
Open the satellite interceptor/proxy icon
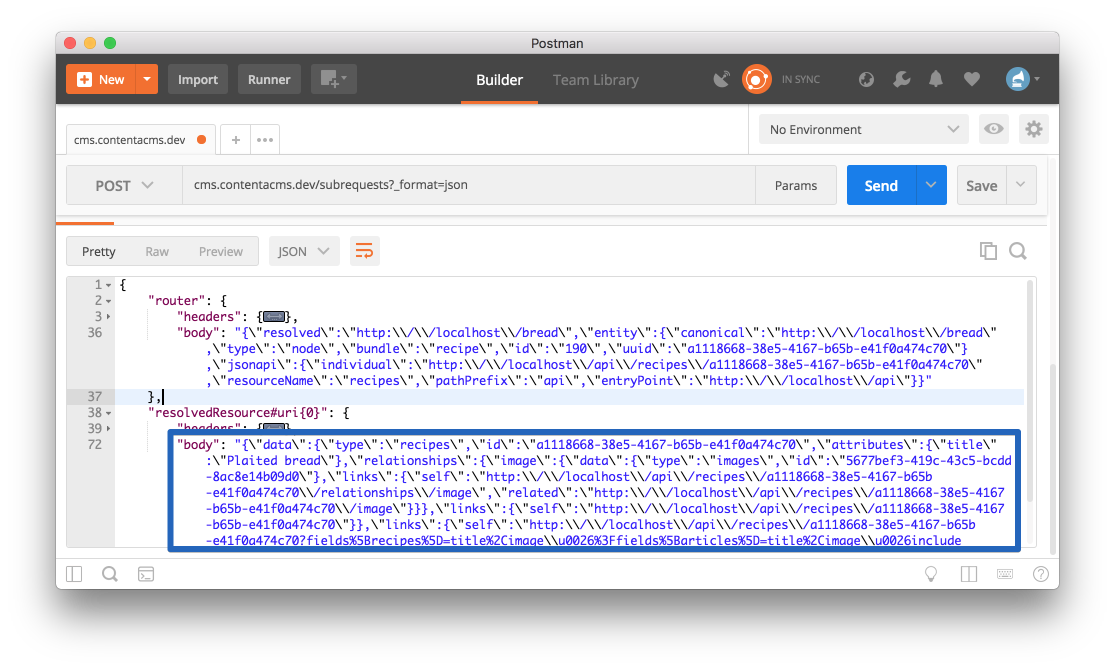coord(722,79)
